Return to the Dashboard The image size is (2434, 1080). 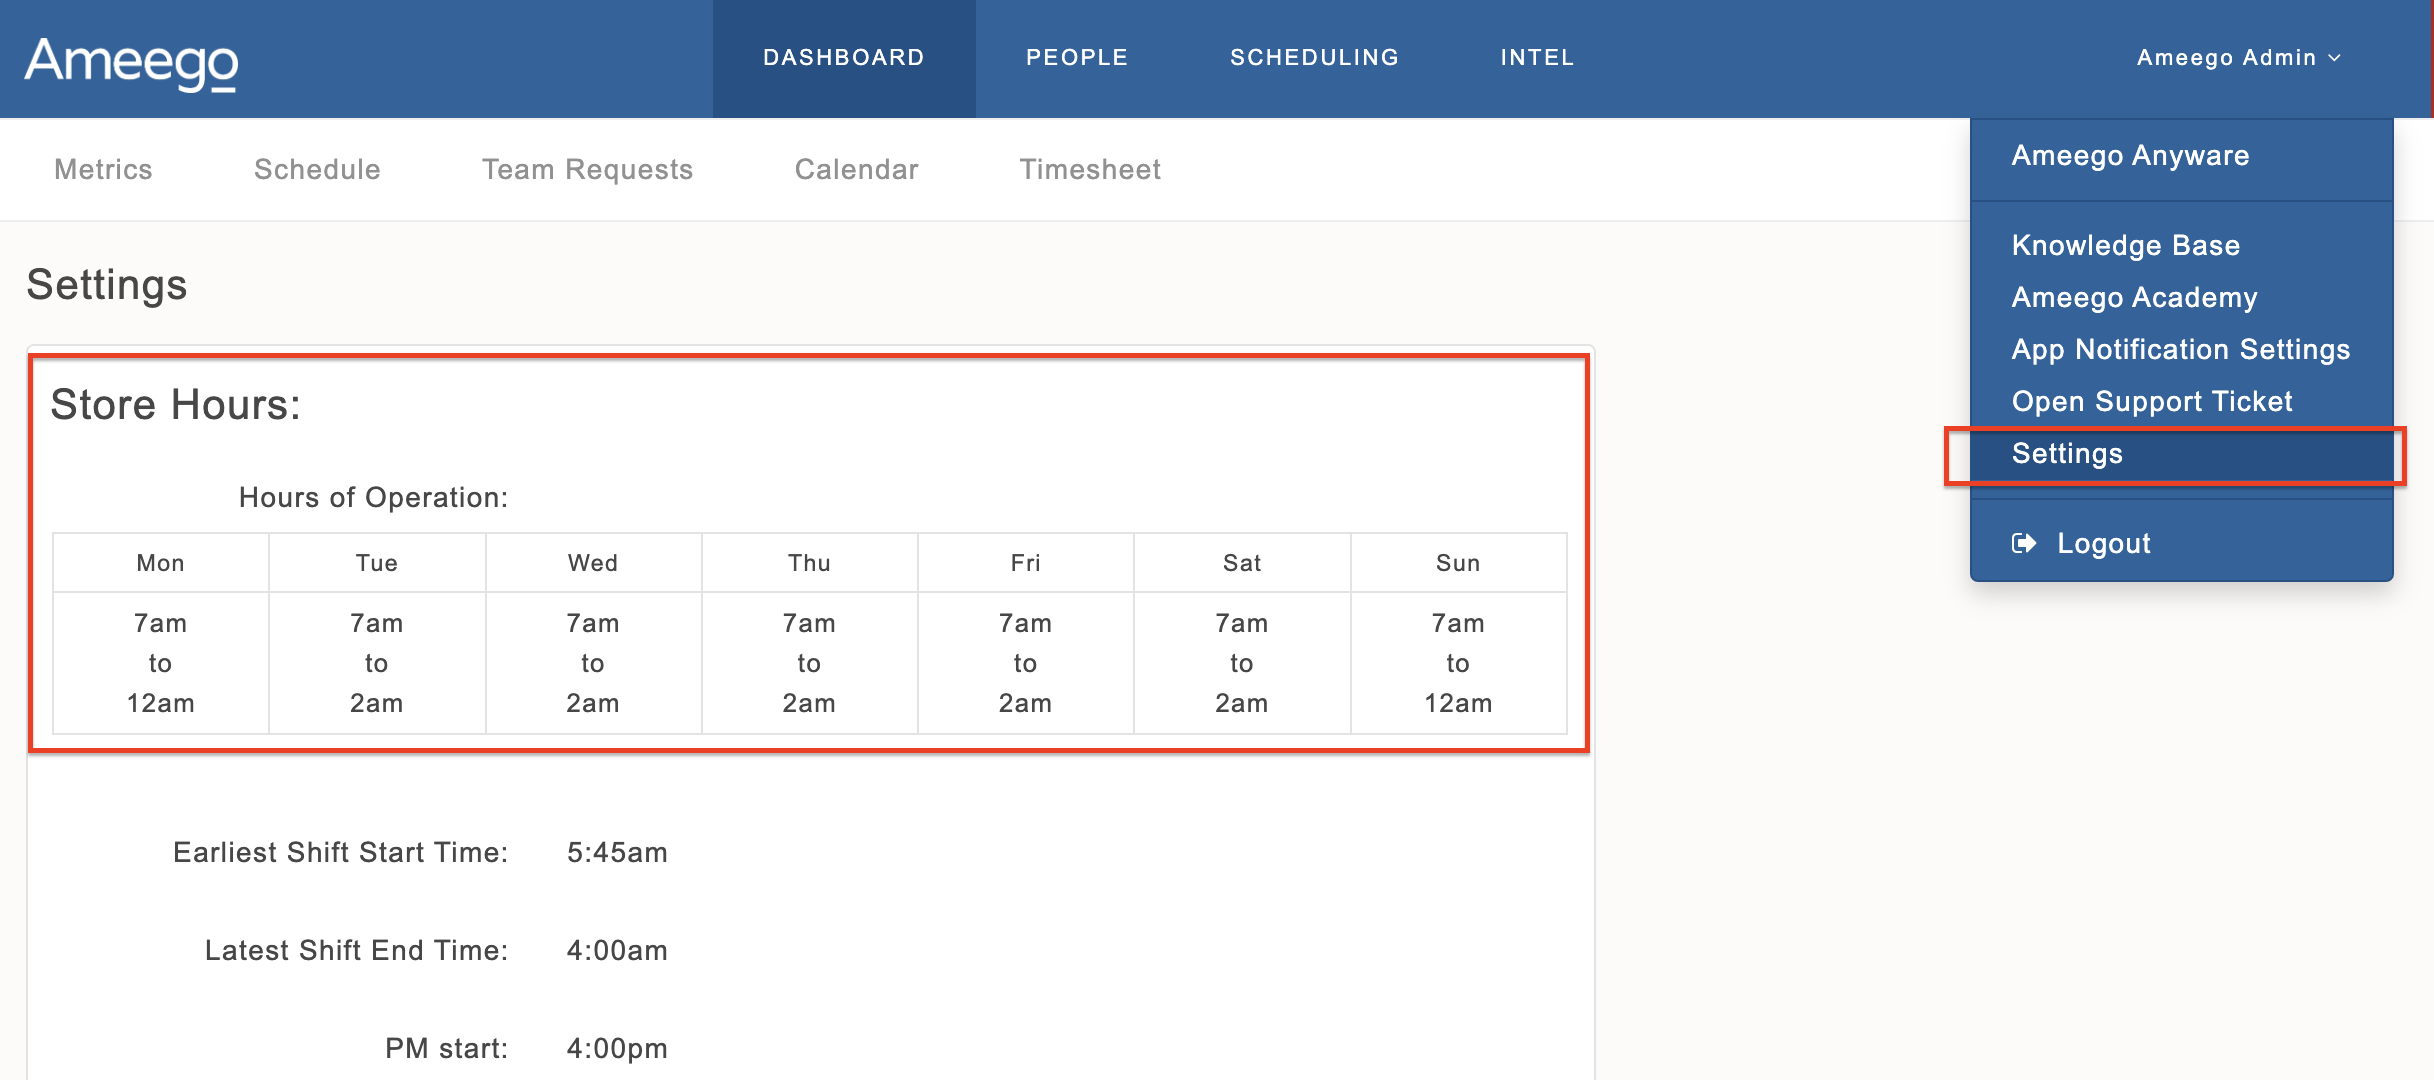click(x=843, y=57)
